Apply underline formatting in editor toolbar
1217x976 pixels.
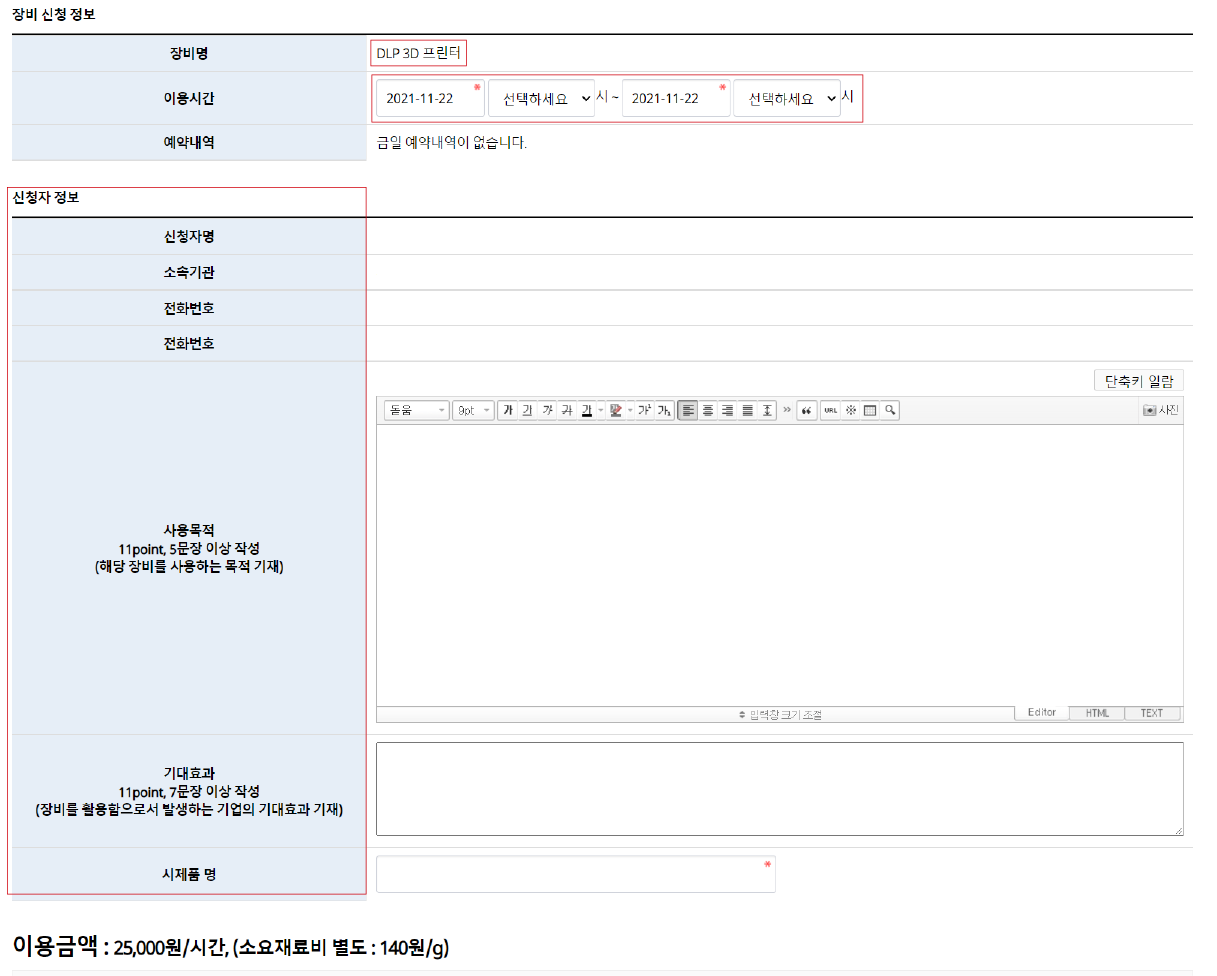pos(527,410)
